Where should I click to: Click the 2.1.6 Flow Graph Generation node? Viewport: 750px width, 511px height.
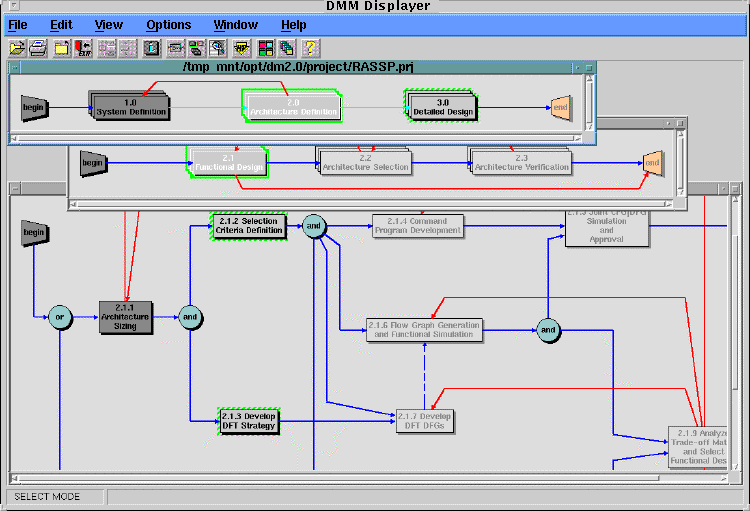(x=423, y=330)
